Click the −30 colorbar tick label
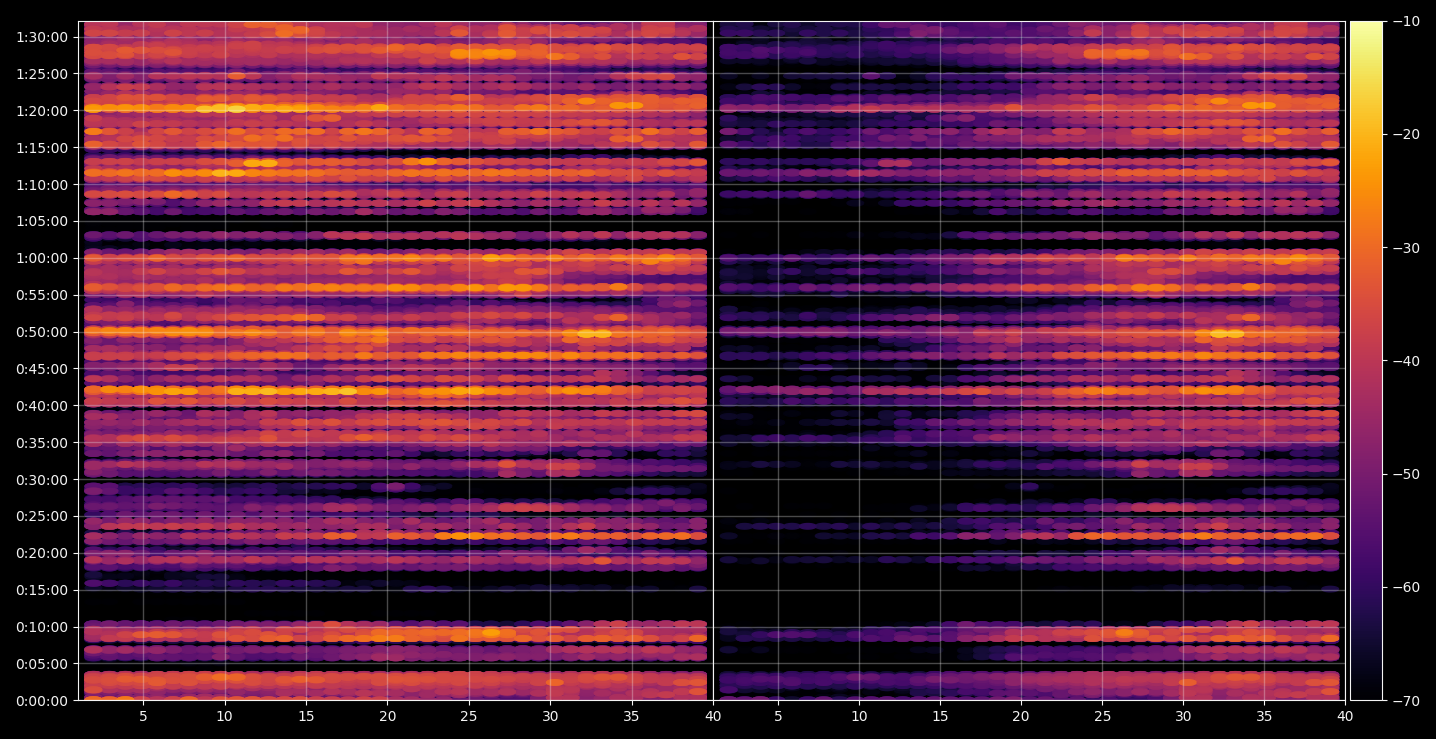 pyautogui.click(x=1406, y=248)
